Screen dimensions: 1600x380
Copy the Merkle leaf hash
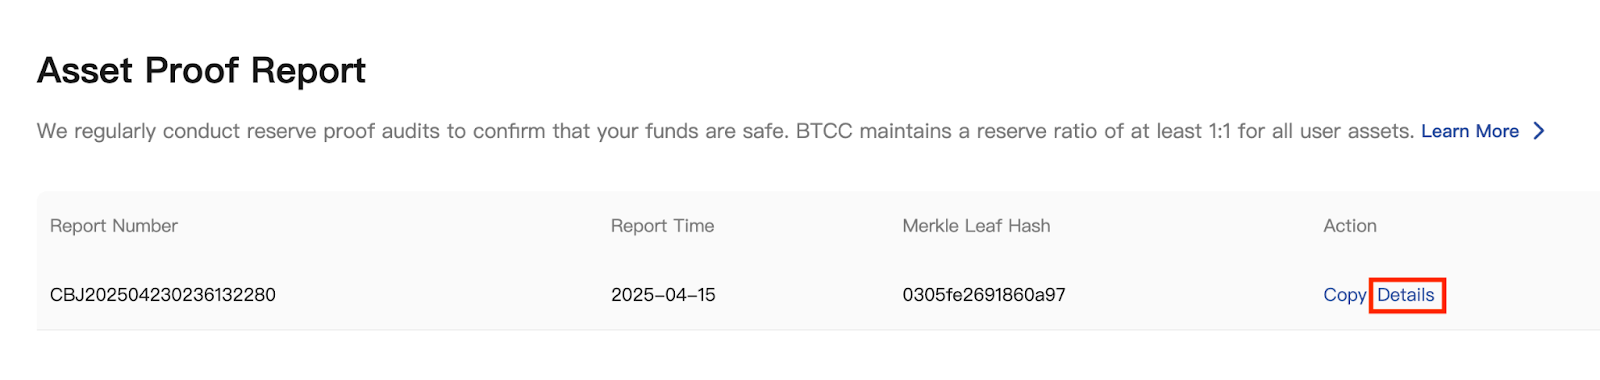click(x=1344, y=295)
